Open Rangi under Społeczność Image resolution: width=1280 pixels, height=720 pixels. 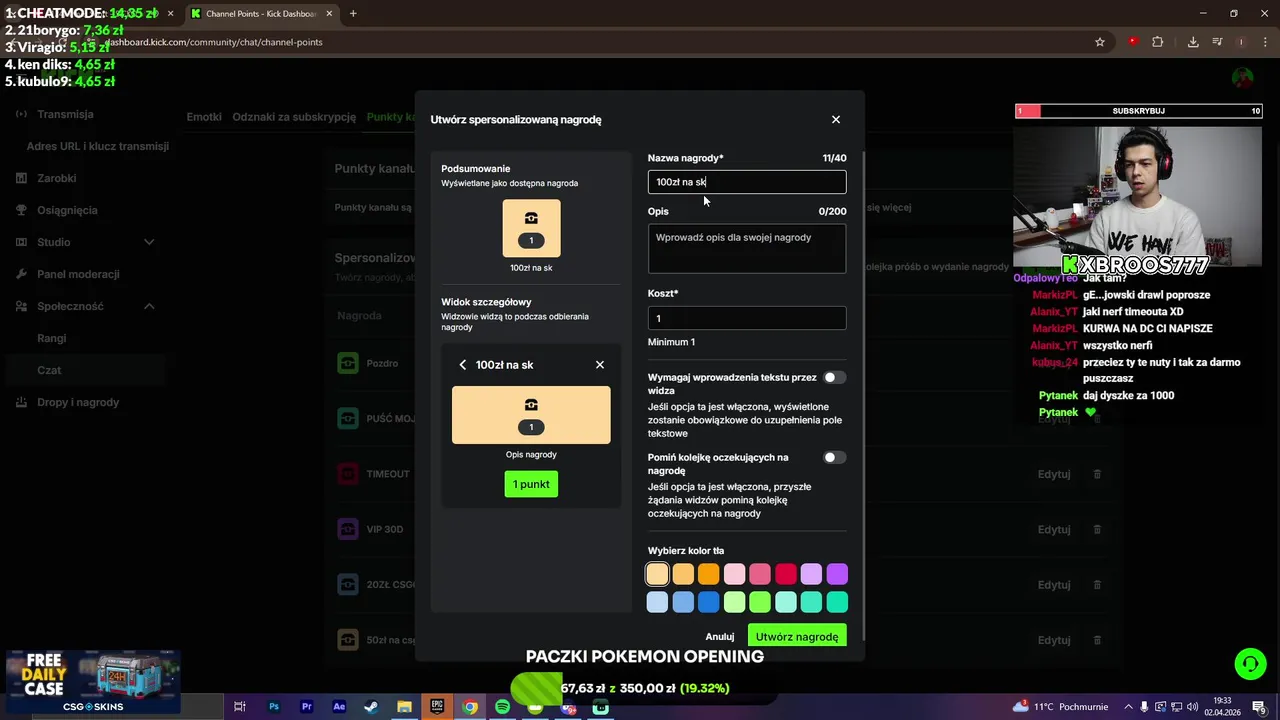click(x=52, y=338)
